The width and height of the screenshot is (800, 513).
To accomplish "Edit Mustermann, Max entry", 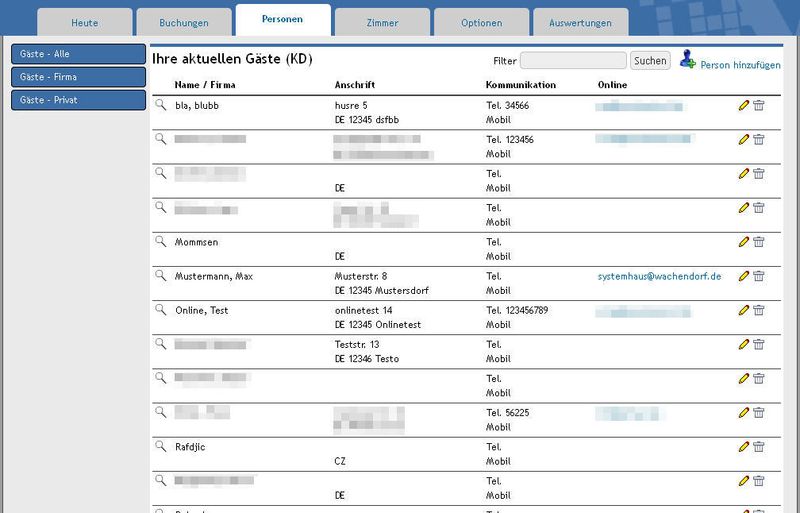I will (744, 276).
